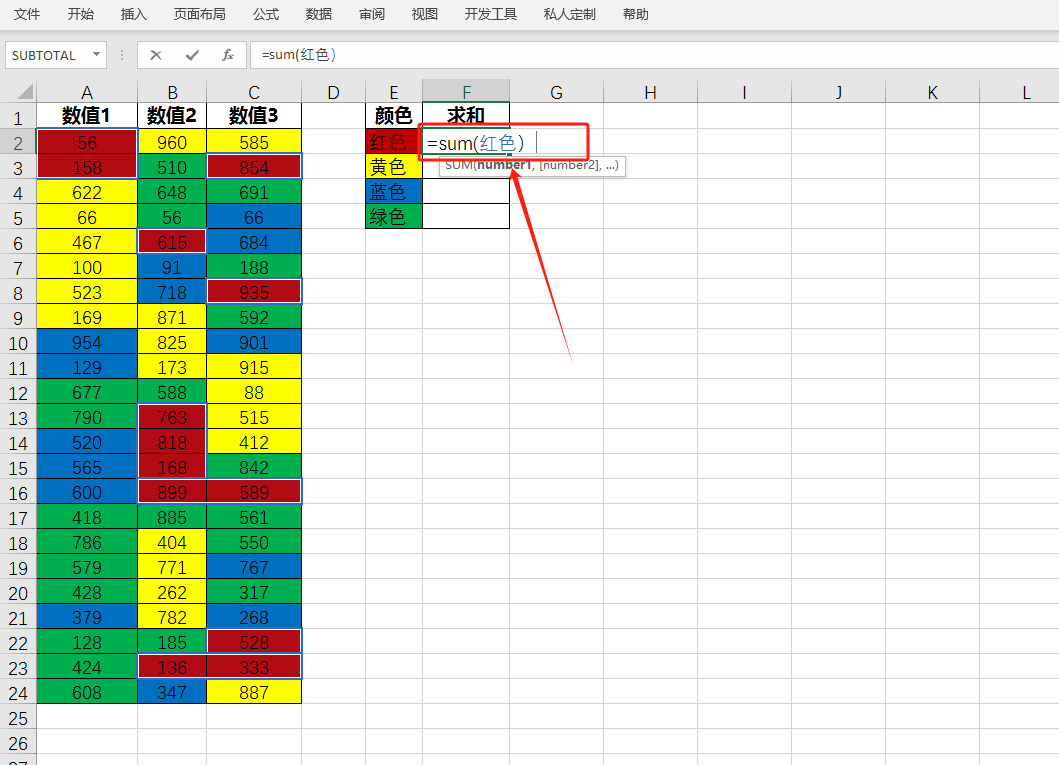The width and height of the screenshot is (1059, 765).
Task: Cancel the formula entry with X icon
Action: click(156, 55)
